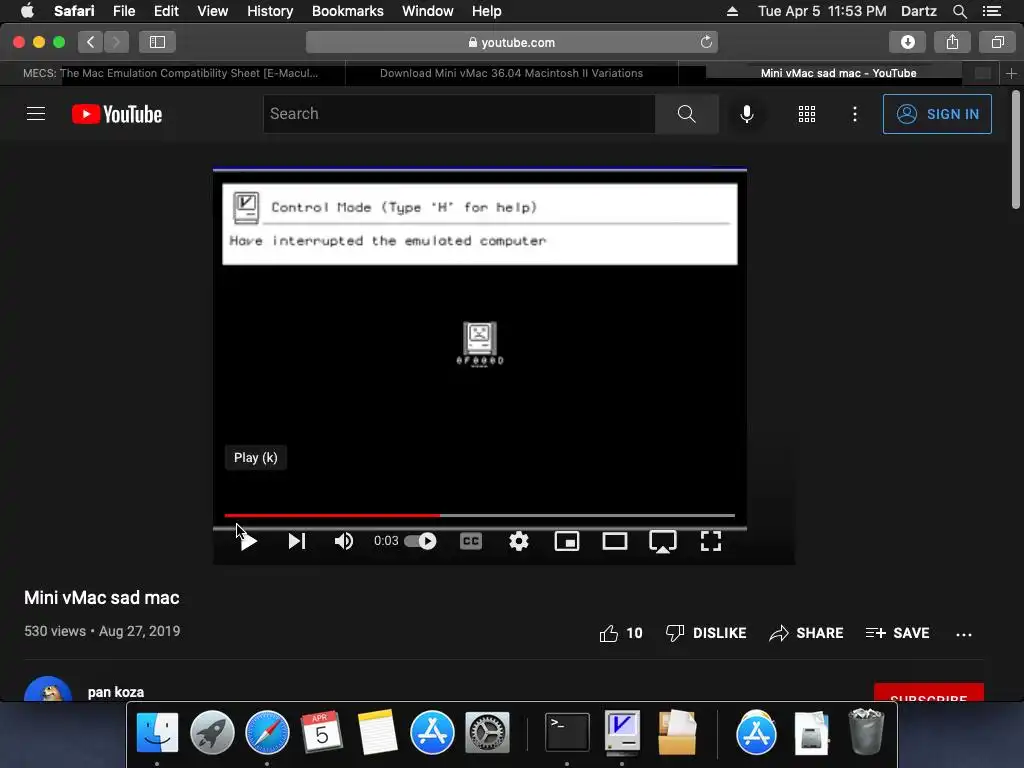Open the Bookmarks menu
1024x768 pixels.
pos(347,11)
